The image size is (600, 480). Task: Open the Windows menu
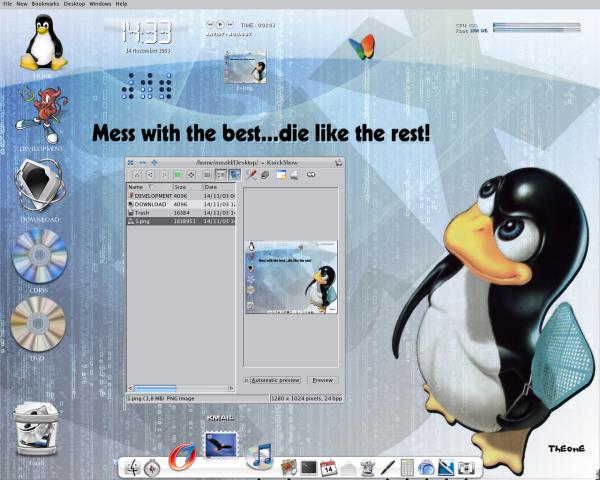pyautogui.click(x=100, y=4)
